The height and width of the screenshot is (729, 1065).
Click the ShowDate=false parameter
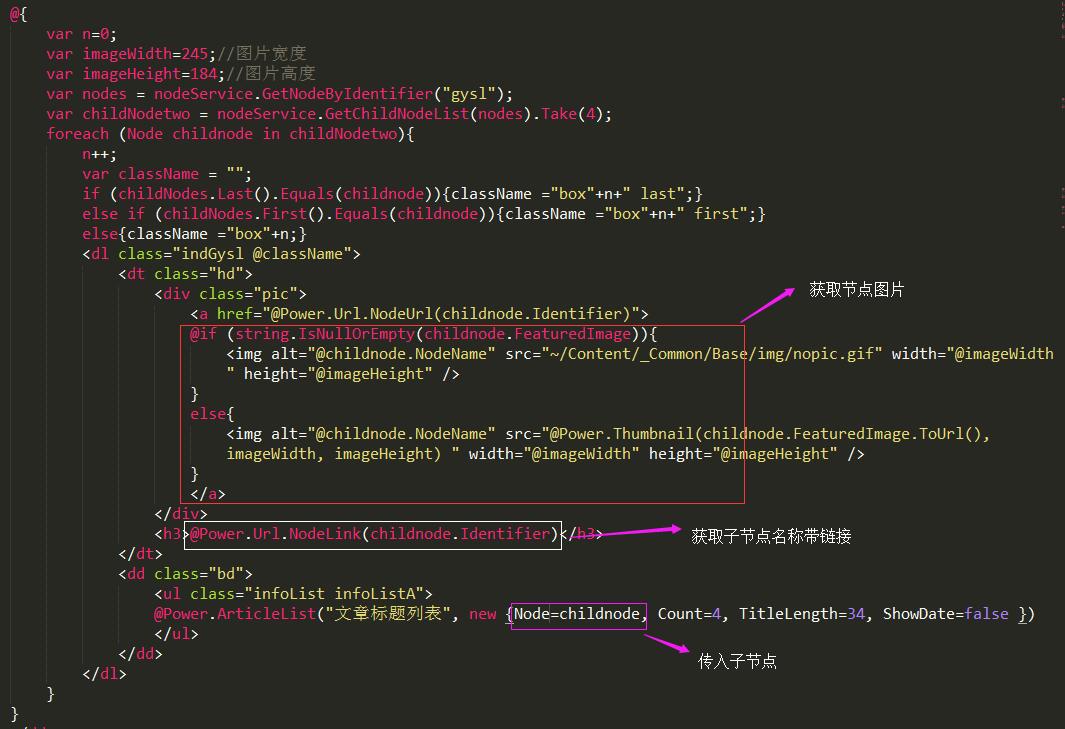point(945,614)
